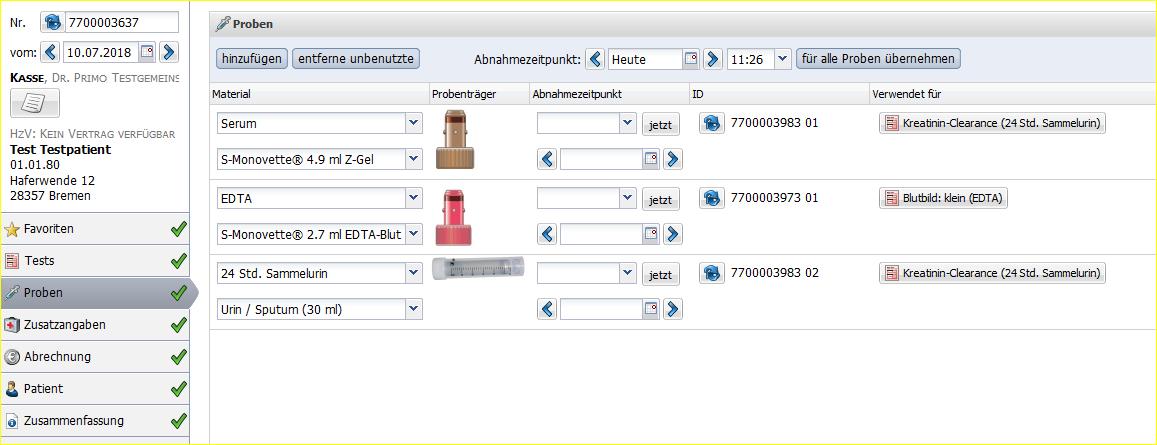1157x445 pixels.
Task: Click the Verwendet für column header
Action: (1012, 94)
